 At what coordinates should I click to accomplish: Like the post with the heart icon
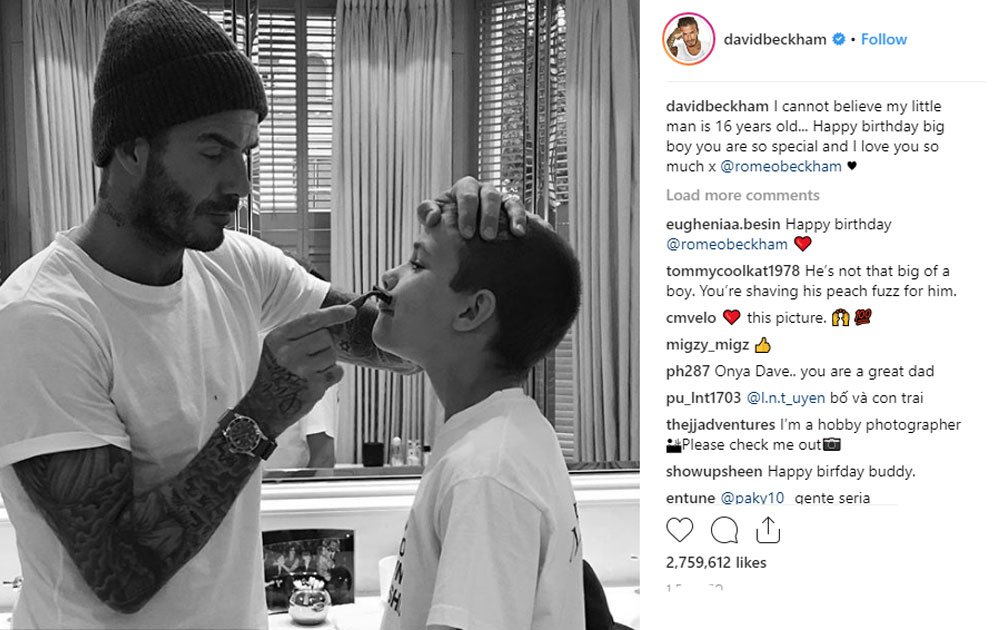pos(680,529)
